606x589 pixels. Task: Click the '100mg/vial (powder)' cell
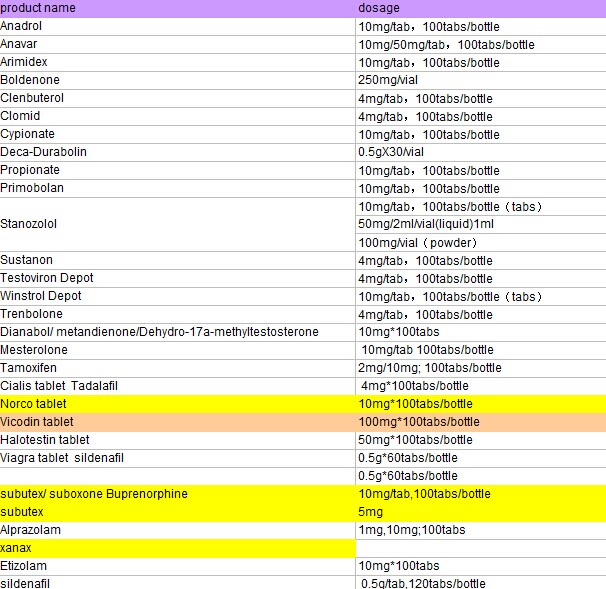click(x=481, y=242)
